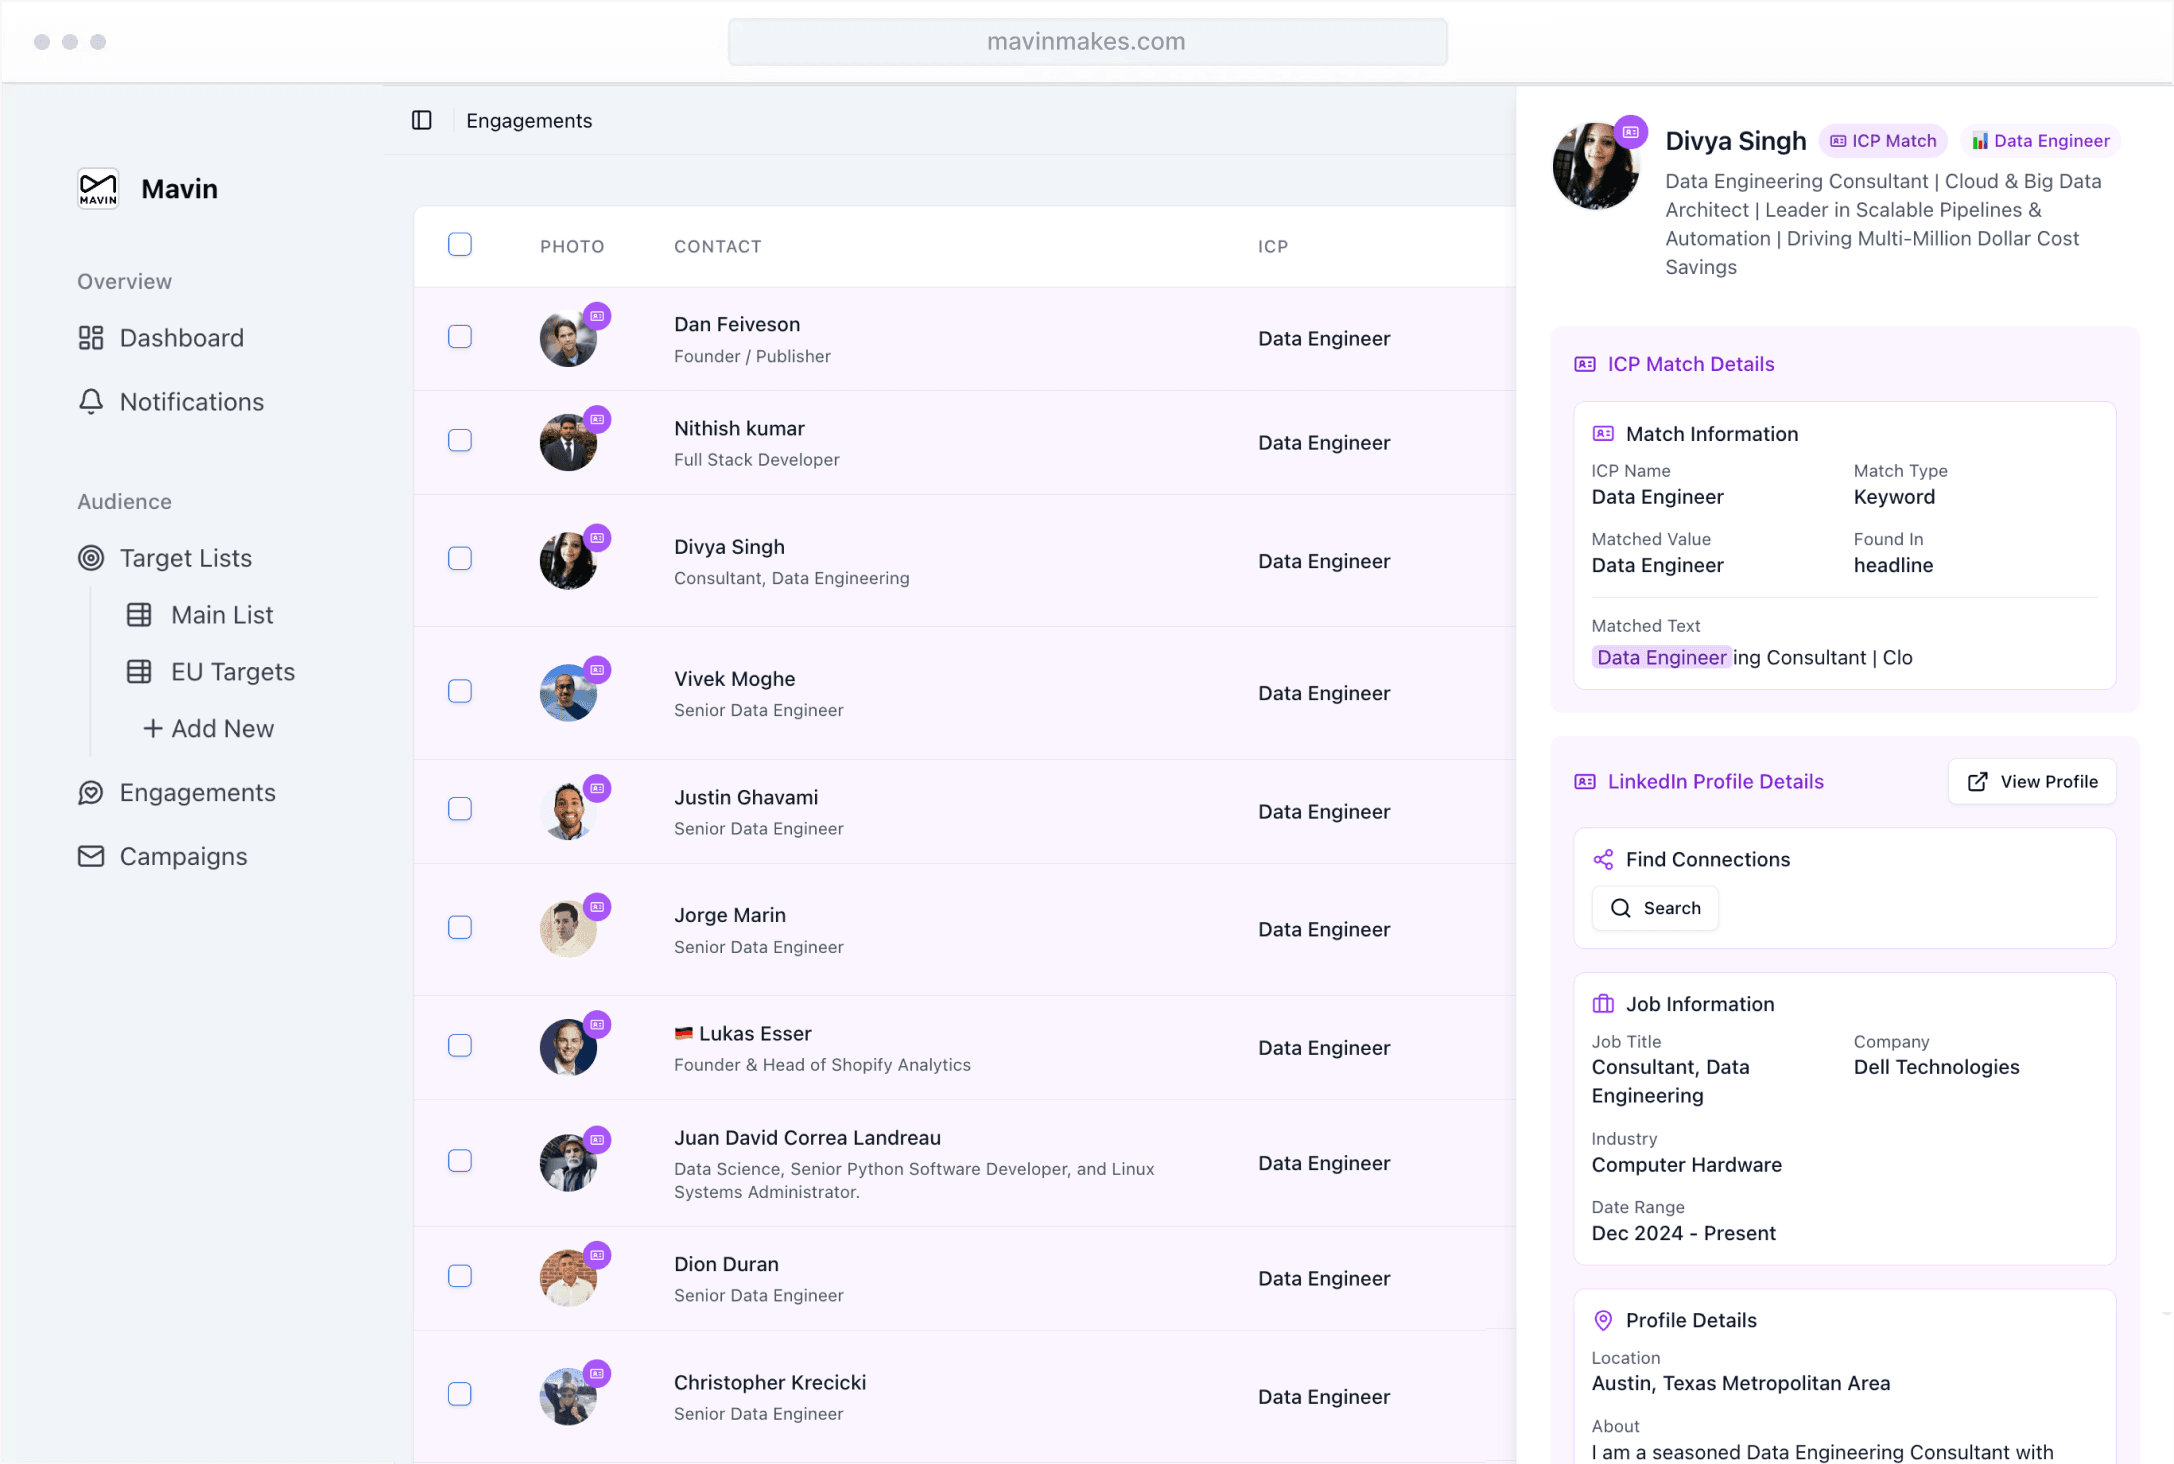
Task: Click the Campaigns envelope icon
Action: [91, 856]
